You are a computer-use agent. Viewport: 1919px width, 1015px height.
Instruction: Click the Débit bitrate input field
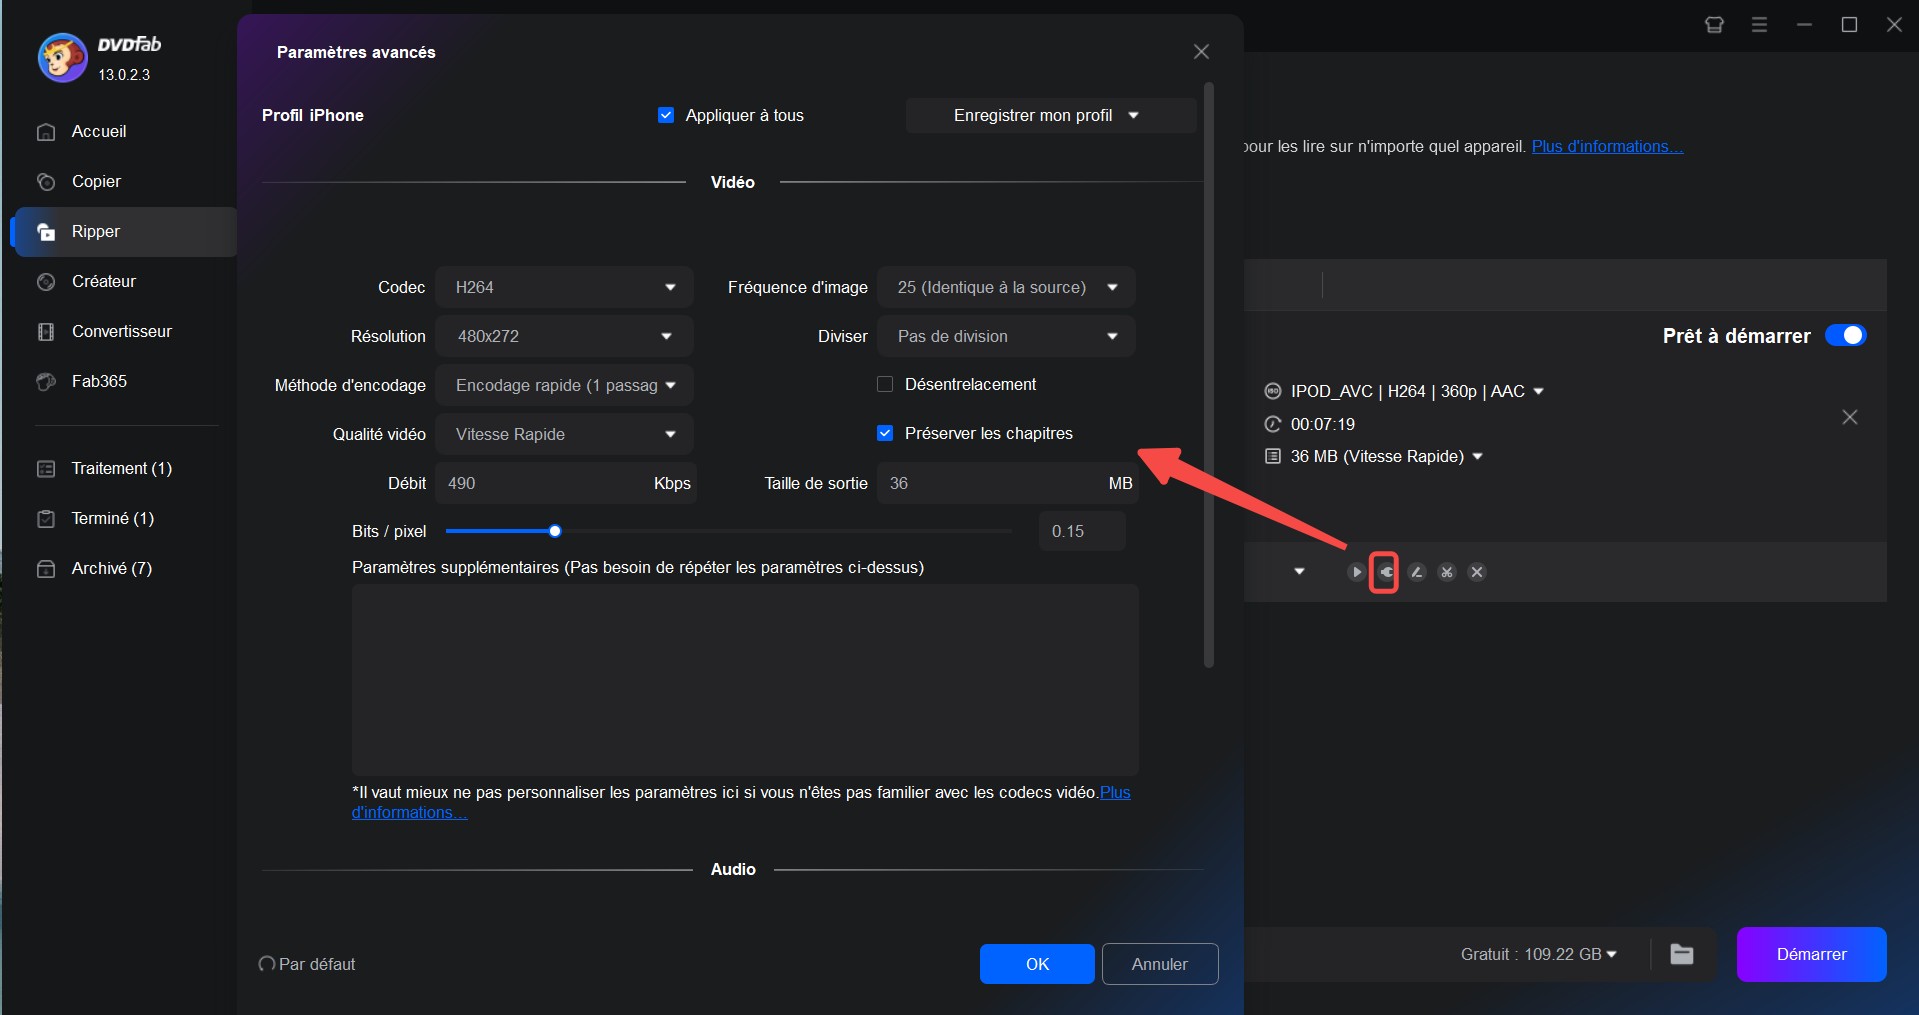pyautogui.click(x=540, y=483)
